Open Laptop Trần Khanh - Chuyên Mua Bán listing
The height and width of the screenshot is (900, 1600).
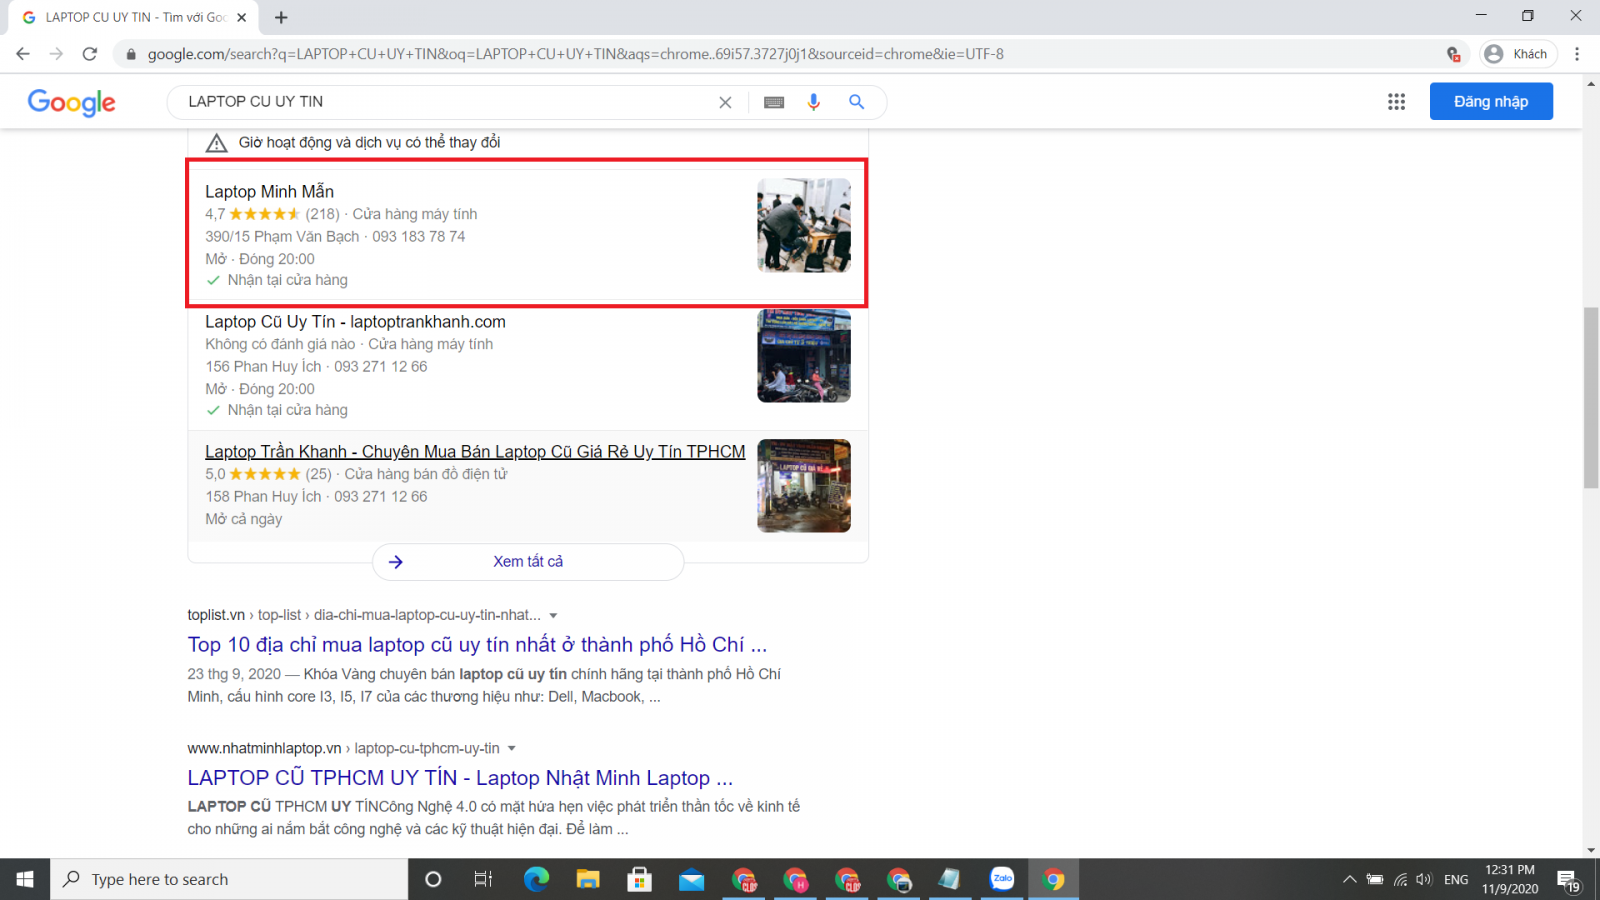pyautogui.click(x=475, y=451)
